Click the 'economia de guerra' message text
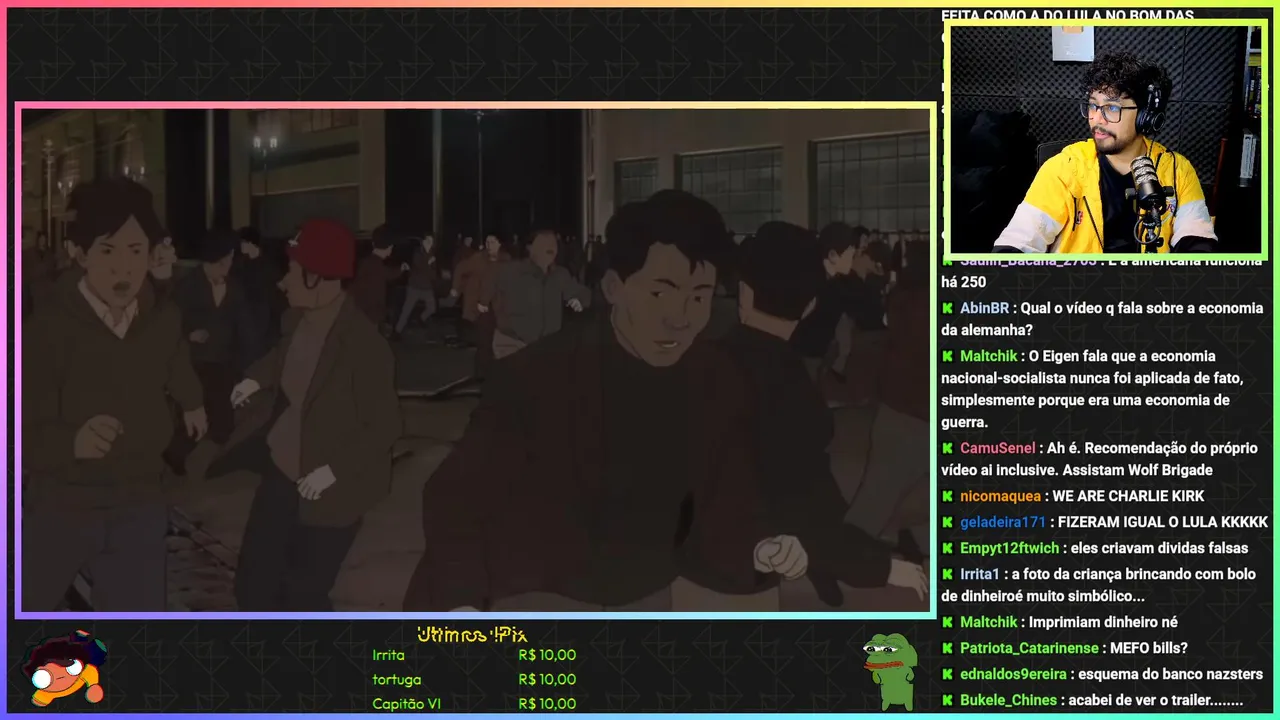1280x720 pixels. pos(1092,389)
